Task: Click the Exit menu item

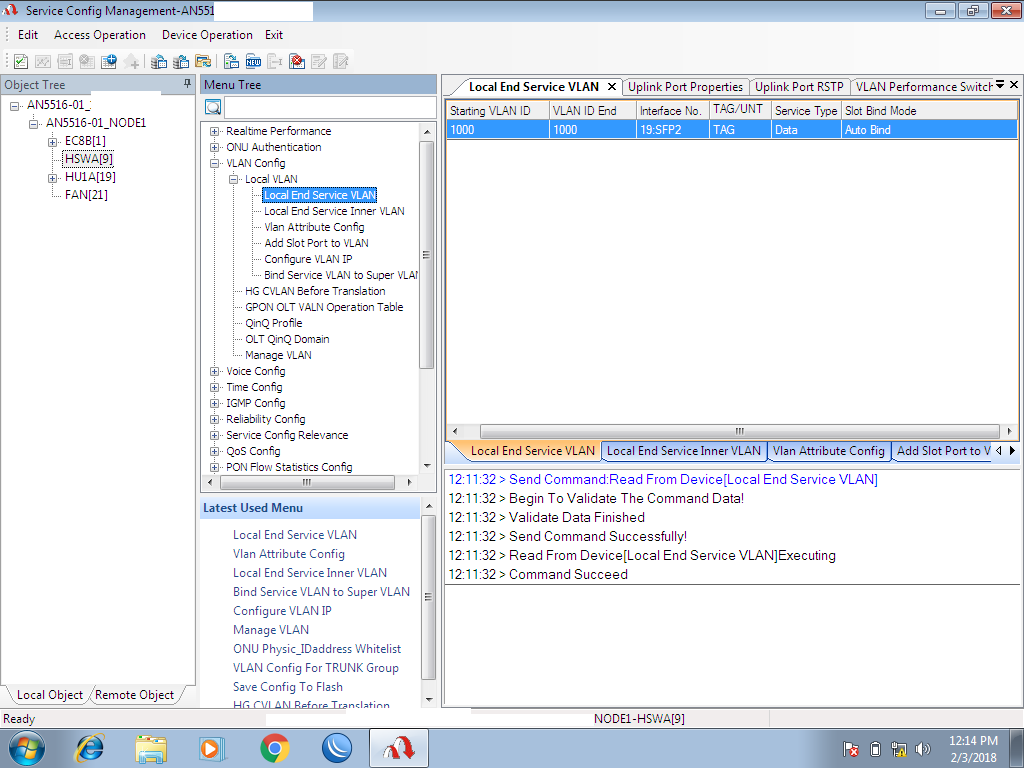Action: [274, 35]
